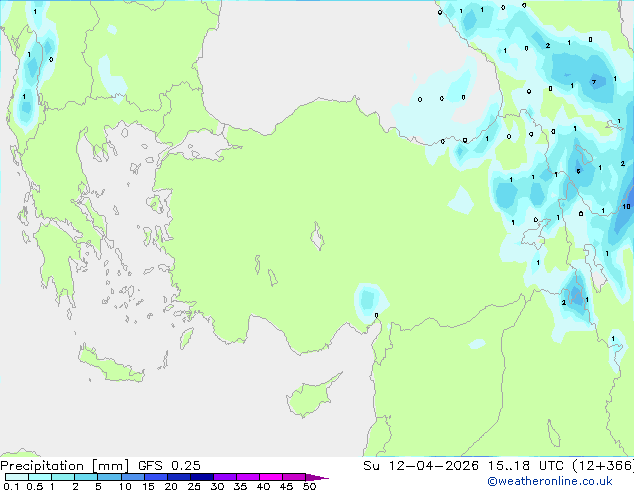This screenshot has height=490, width=634.
Task: Select the 25–30 mm dark blue legend segment
Action: point(203,477)
